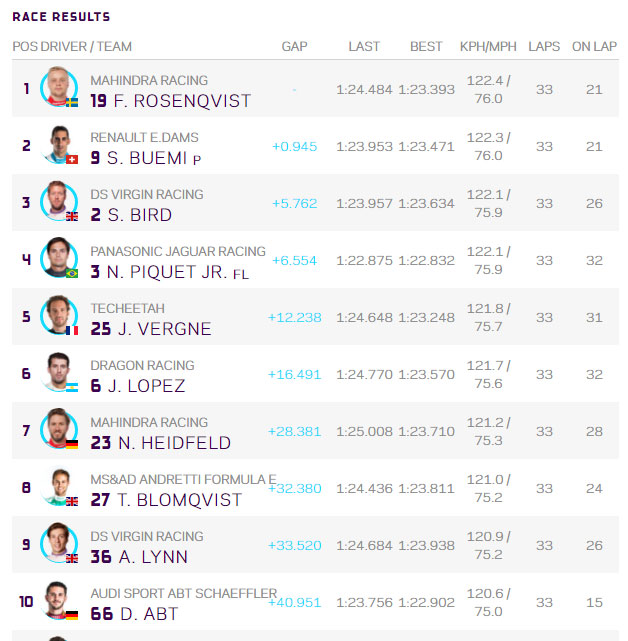Click S. Buemi's driver portrait
Screen dimensions: 628x641
pyautogui.click(x=59, y=144)
